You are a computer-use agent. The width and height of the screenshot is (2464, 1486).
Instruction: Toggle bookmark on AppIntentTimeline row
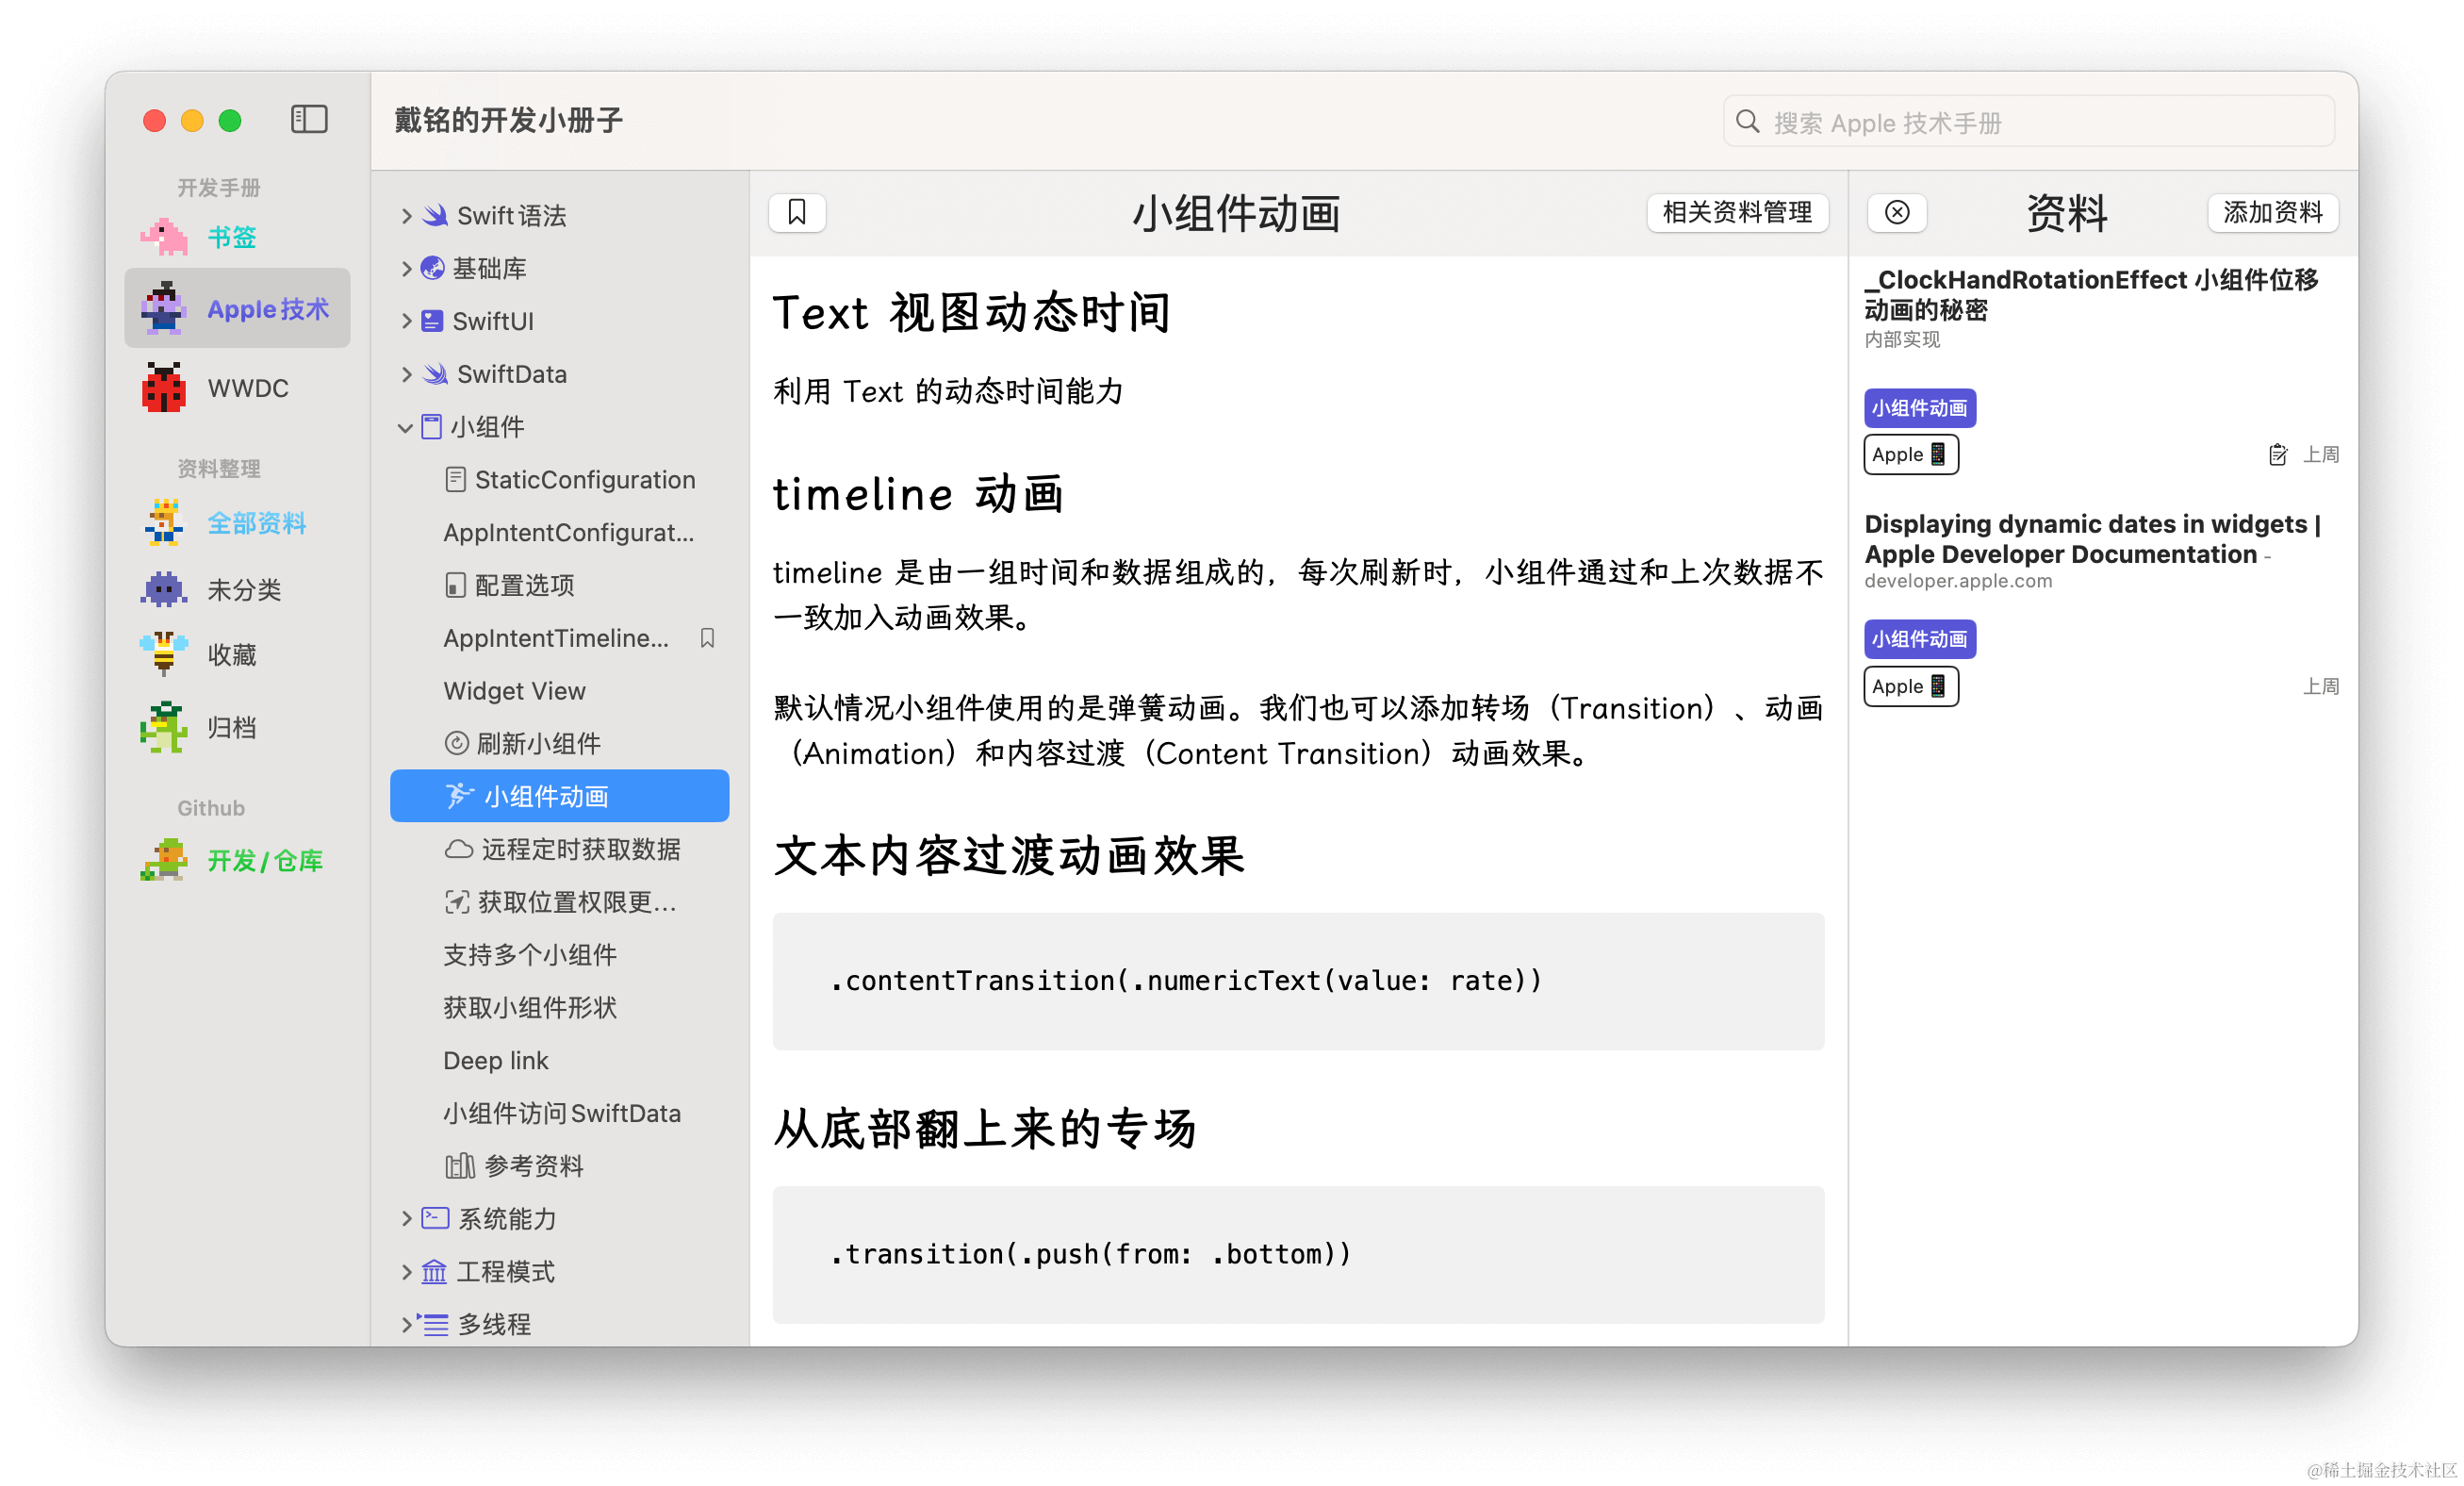[707, 638]
